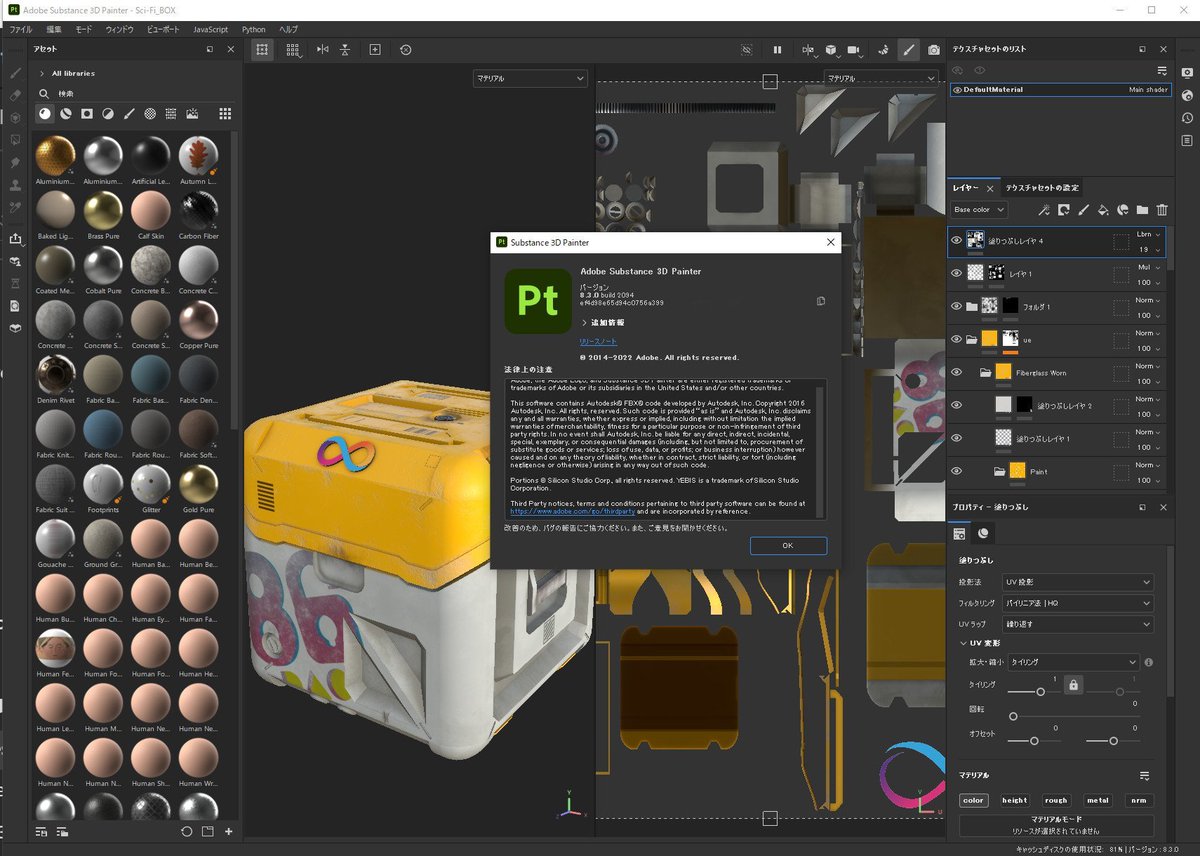The width and height of the screenshot is (1200, 856).
Task: Open the log icon on right sidebar
Action: (x=1187, y=141)
